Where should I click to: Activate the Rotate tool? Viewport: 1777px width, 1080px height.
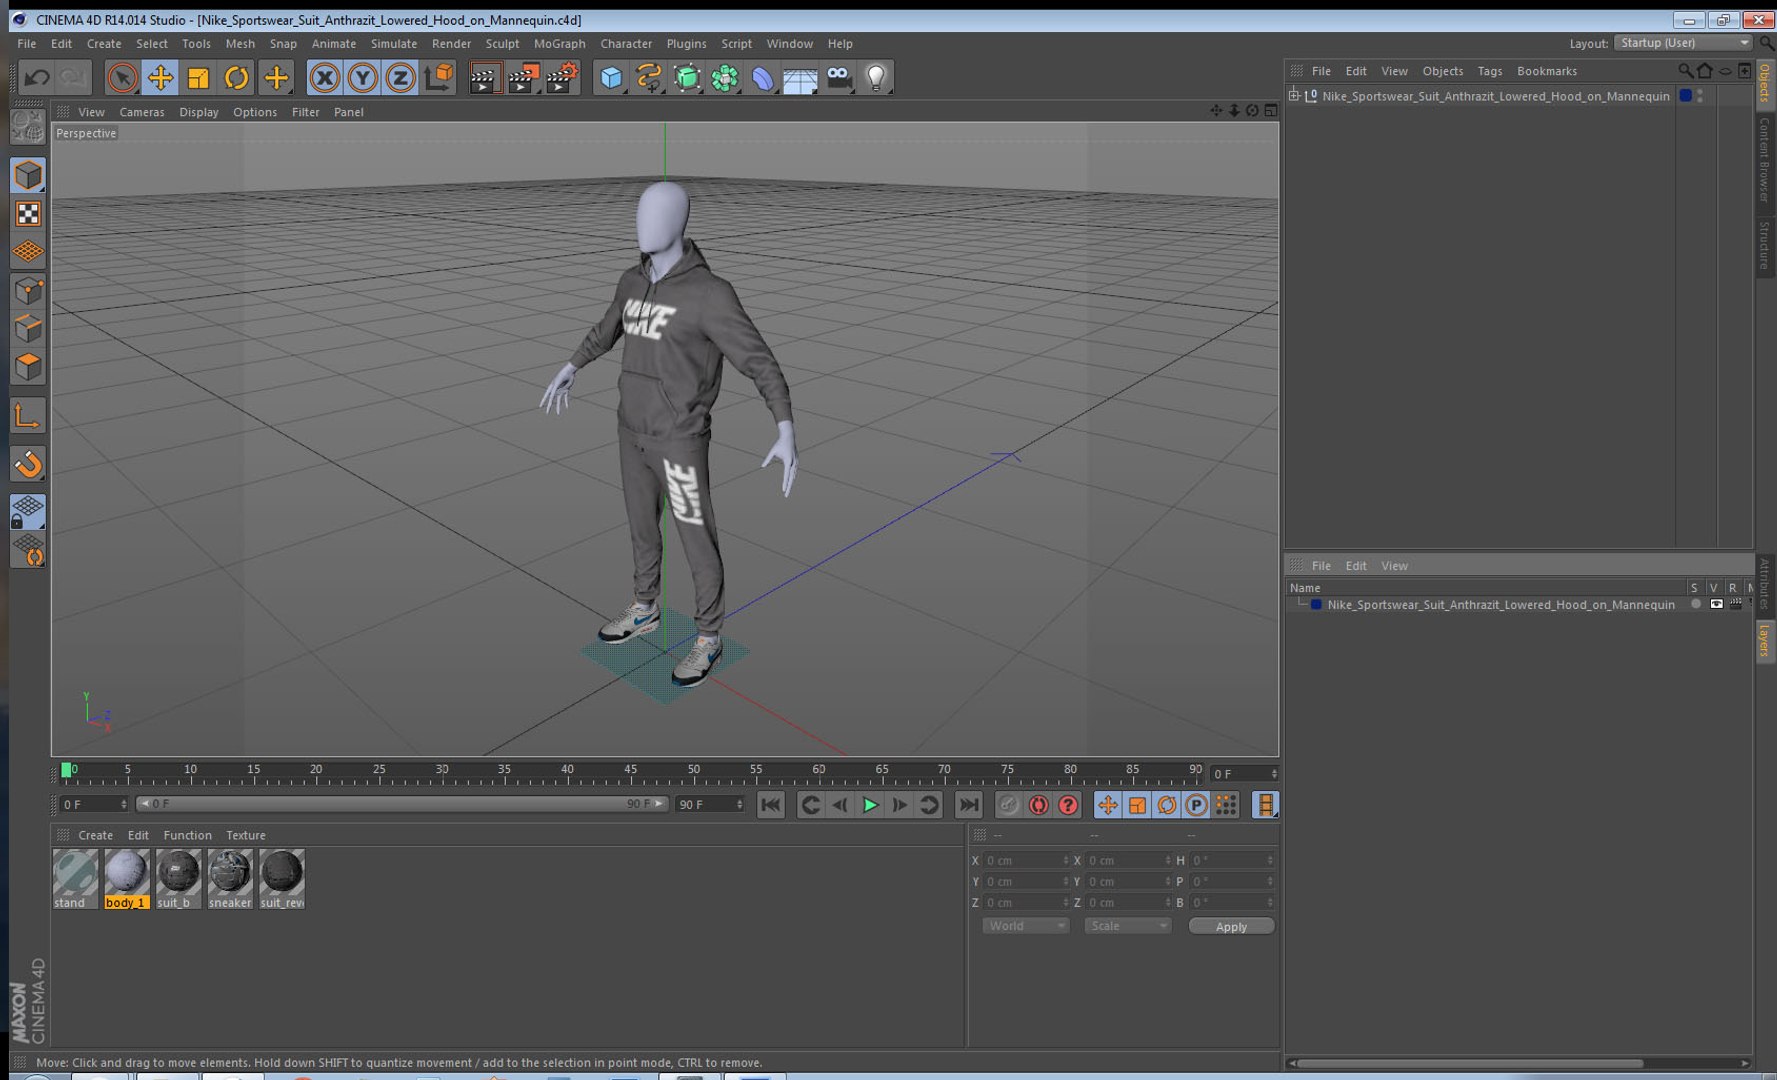pyautogui.click(x=236, y=77)
